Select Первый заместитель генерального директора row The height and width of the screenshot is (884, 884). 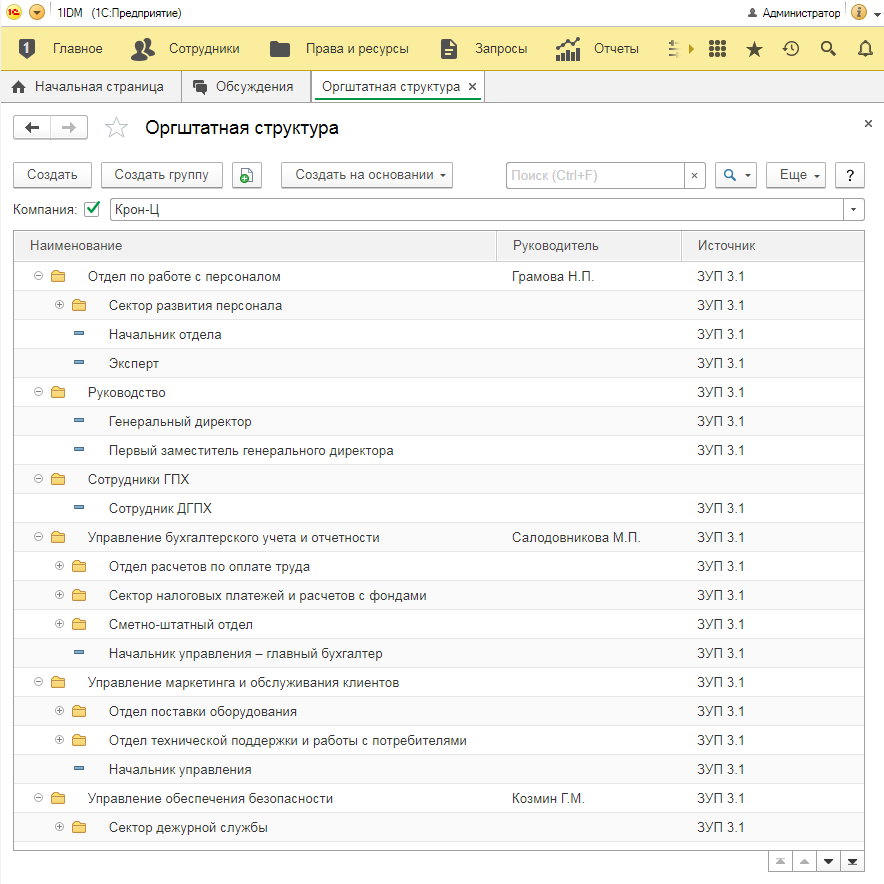click(439, 450)
